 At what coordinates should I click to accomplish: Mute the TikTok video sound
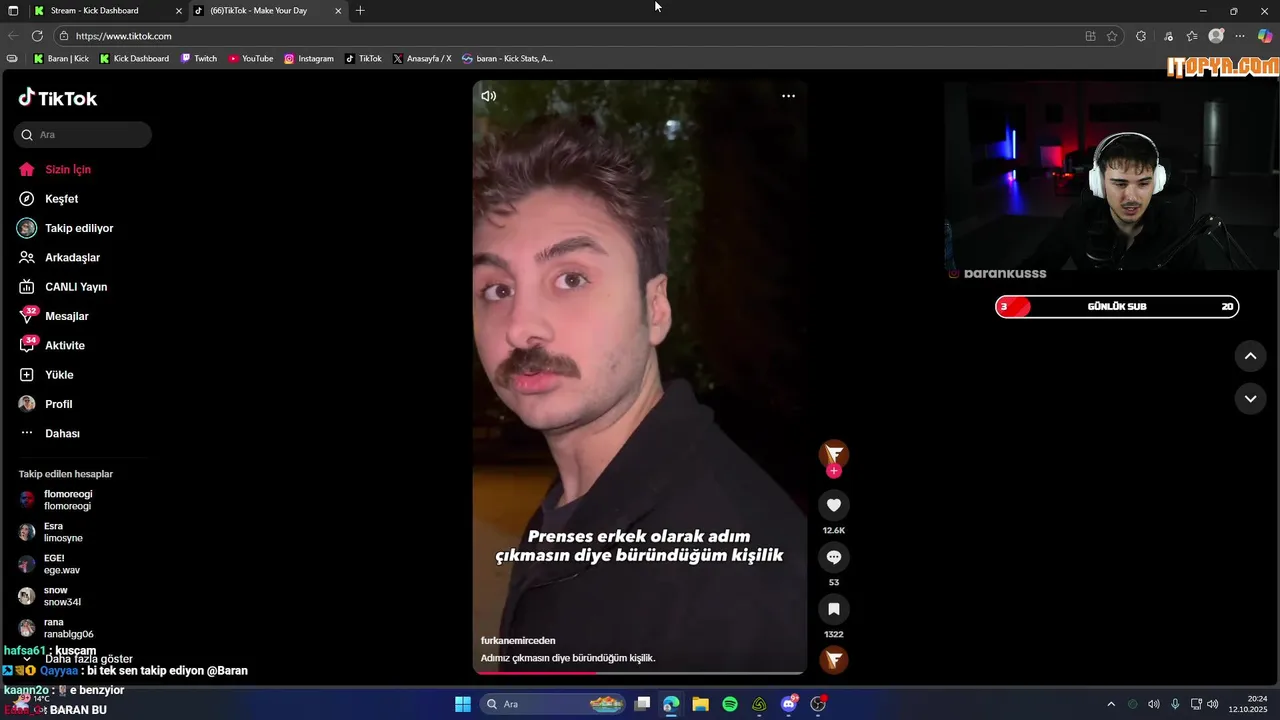coord(489,96)
